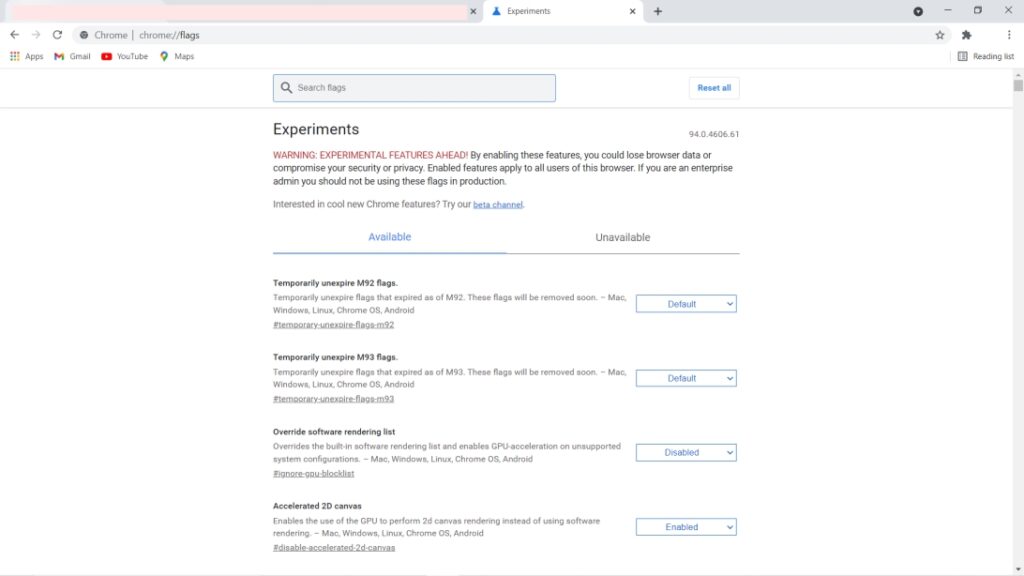
Task: Click the vertical scrollbar thumb
Action: (1018, 86)
